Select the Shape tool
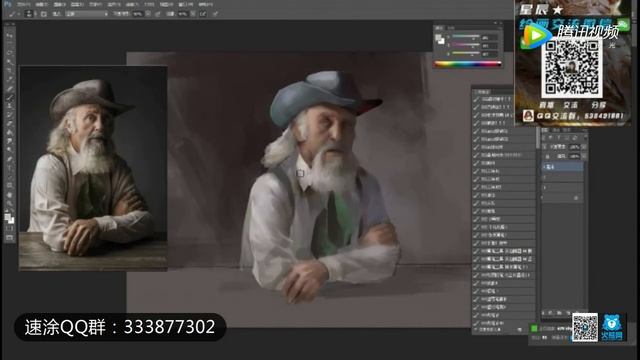The height and width of the screenshot is (360, 640). pyautogui.click(x=9, y=185)
